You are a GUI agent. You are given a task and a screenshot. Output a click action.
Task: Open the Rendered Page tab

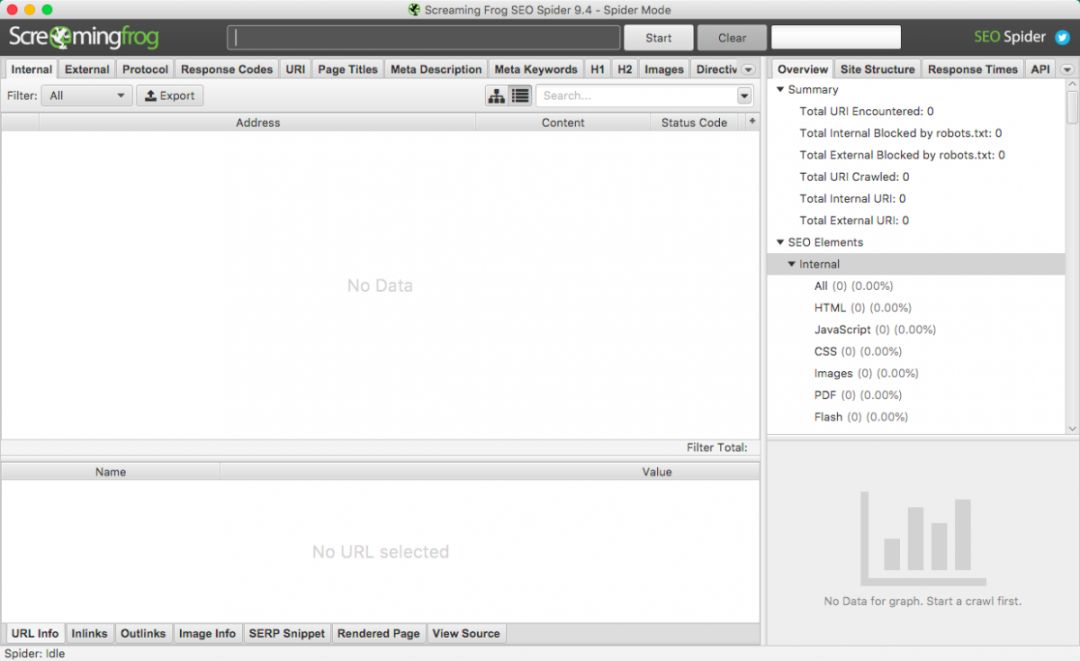(x=378, y=633)
